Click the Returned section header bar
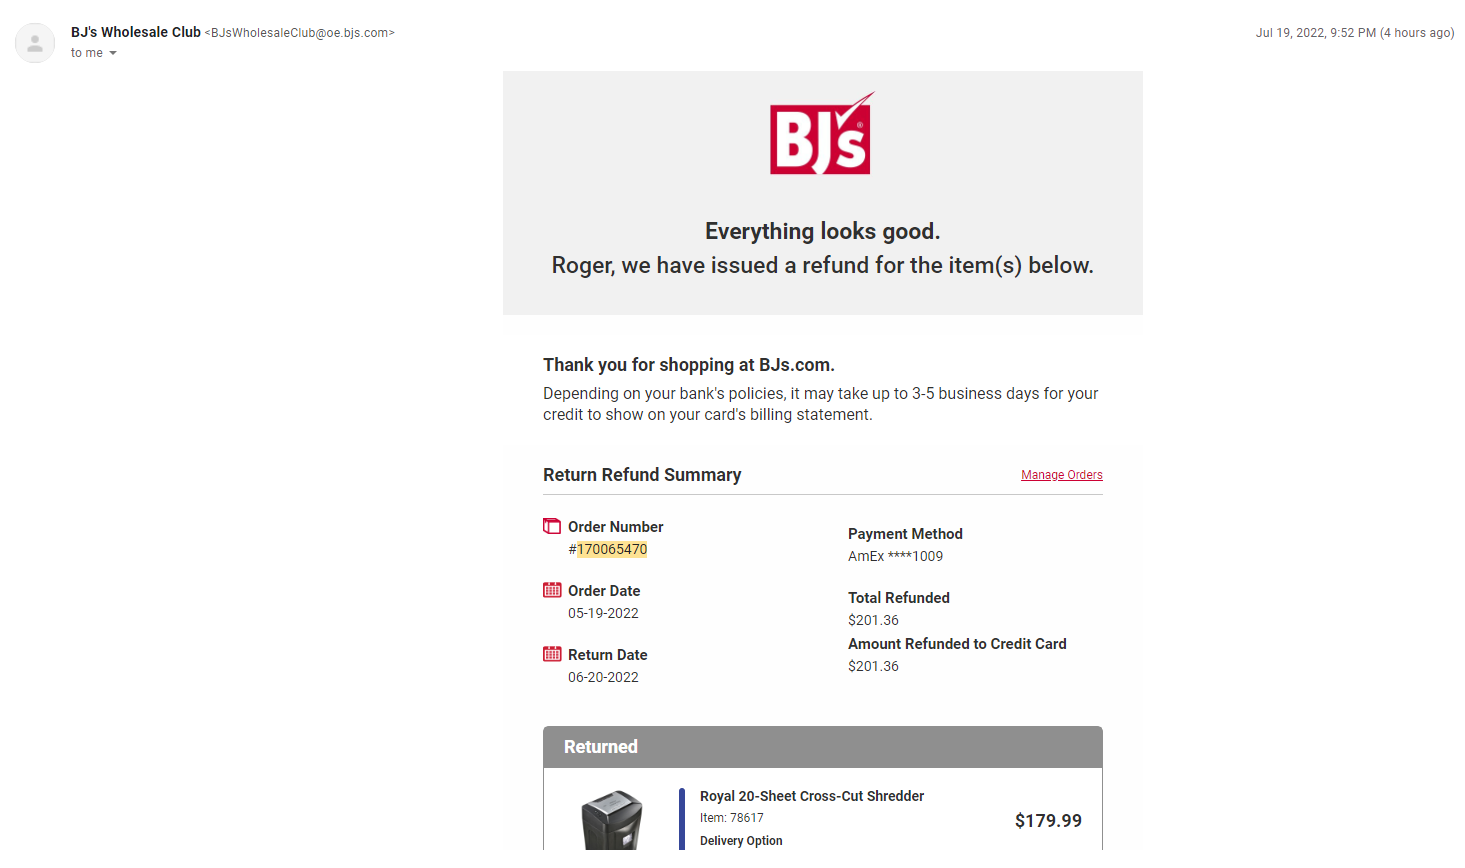Viewport: 1465px width, 868px height. tap(823, 747)
